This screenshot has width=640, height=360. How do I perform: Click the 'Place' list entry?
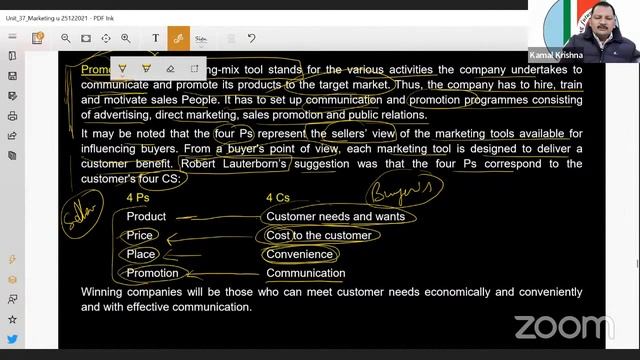coord(141,254)
